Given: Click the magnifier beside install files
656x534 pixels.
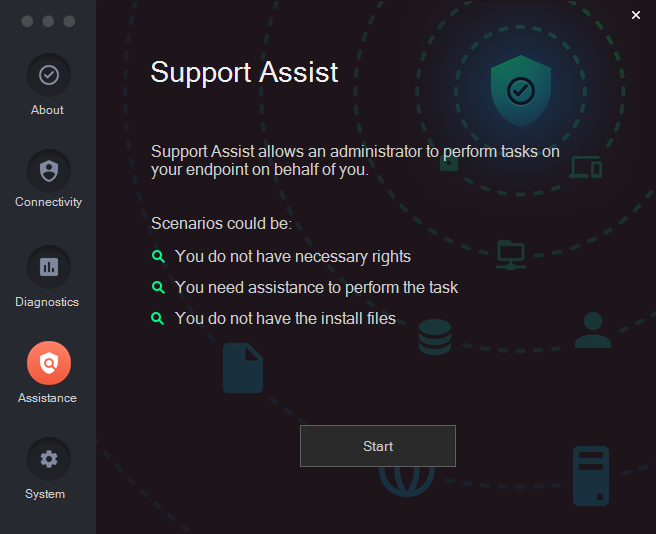Looking at the screenshot, I should (158, 318).
